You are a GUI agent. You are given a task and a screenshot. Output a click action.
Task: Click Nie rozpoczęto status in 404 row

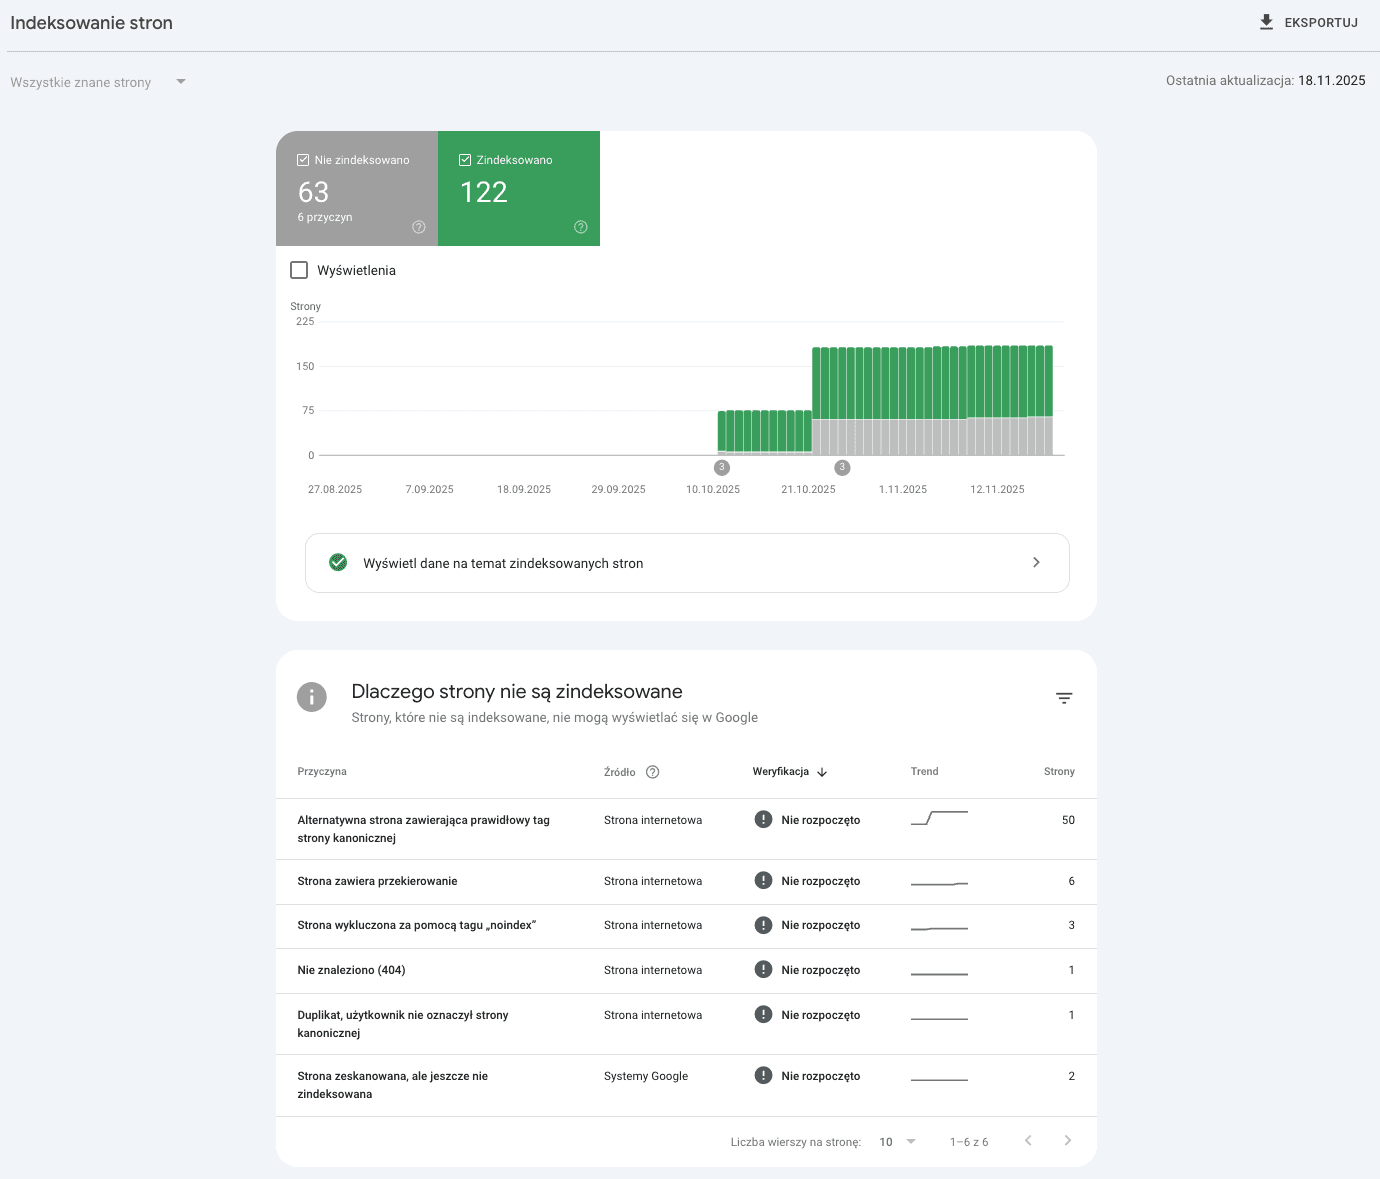pyautogui.click(x=821, y=970)
